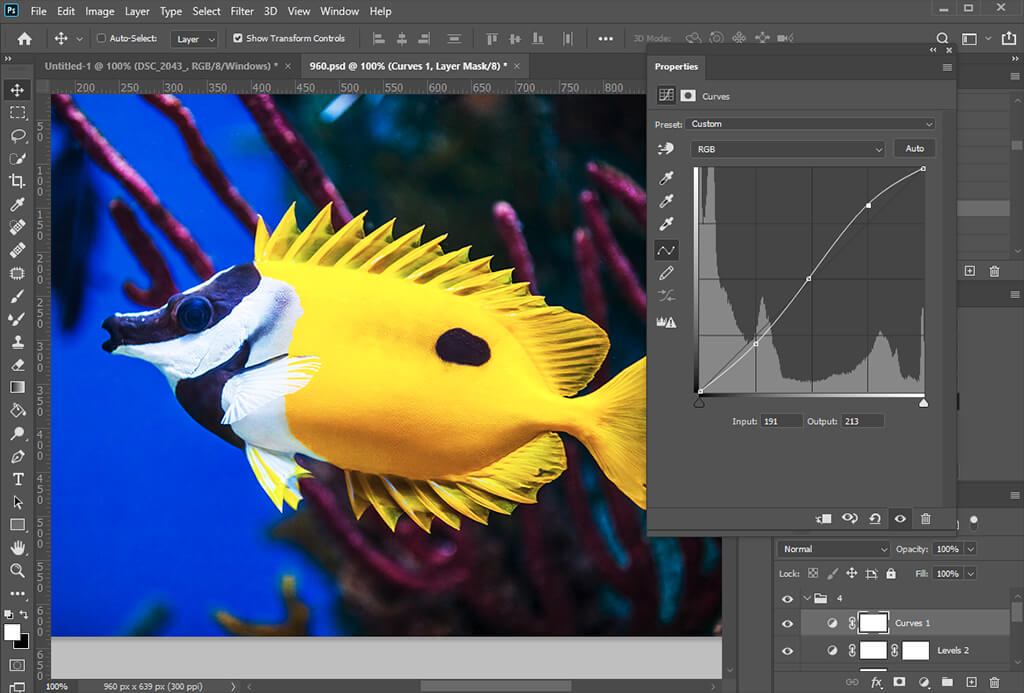Open the File menu

click(x=39, y=11)
